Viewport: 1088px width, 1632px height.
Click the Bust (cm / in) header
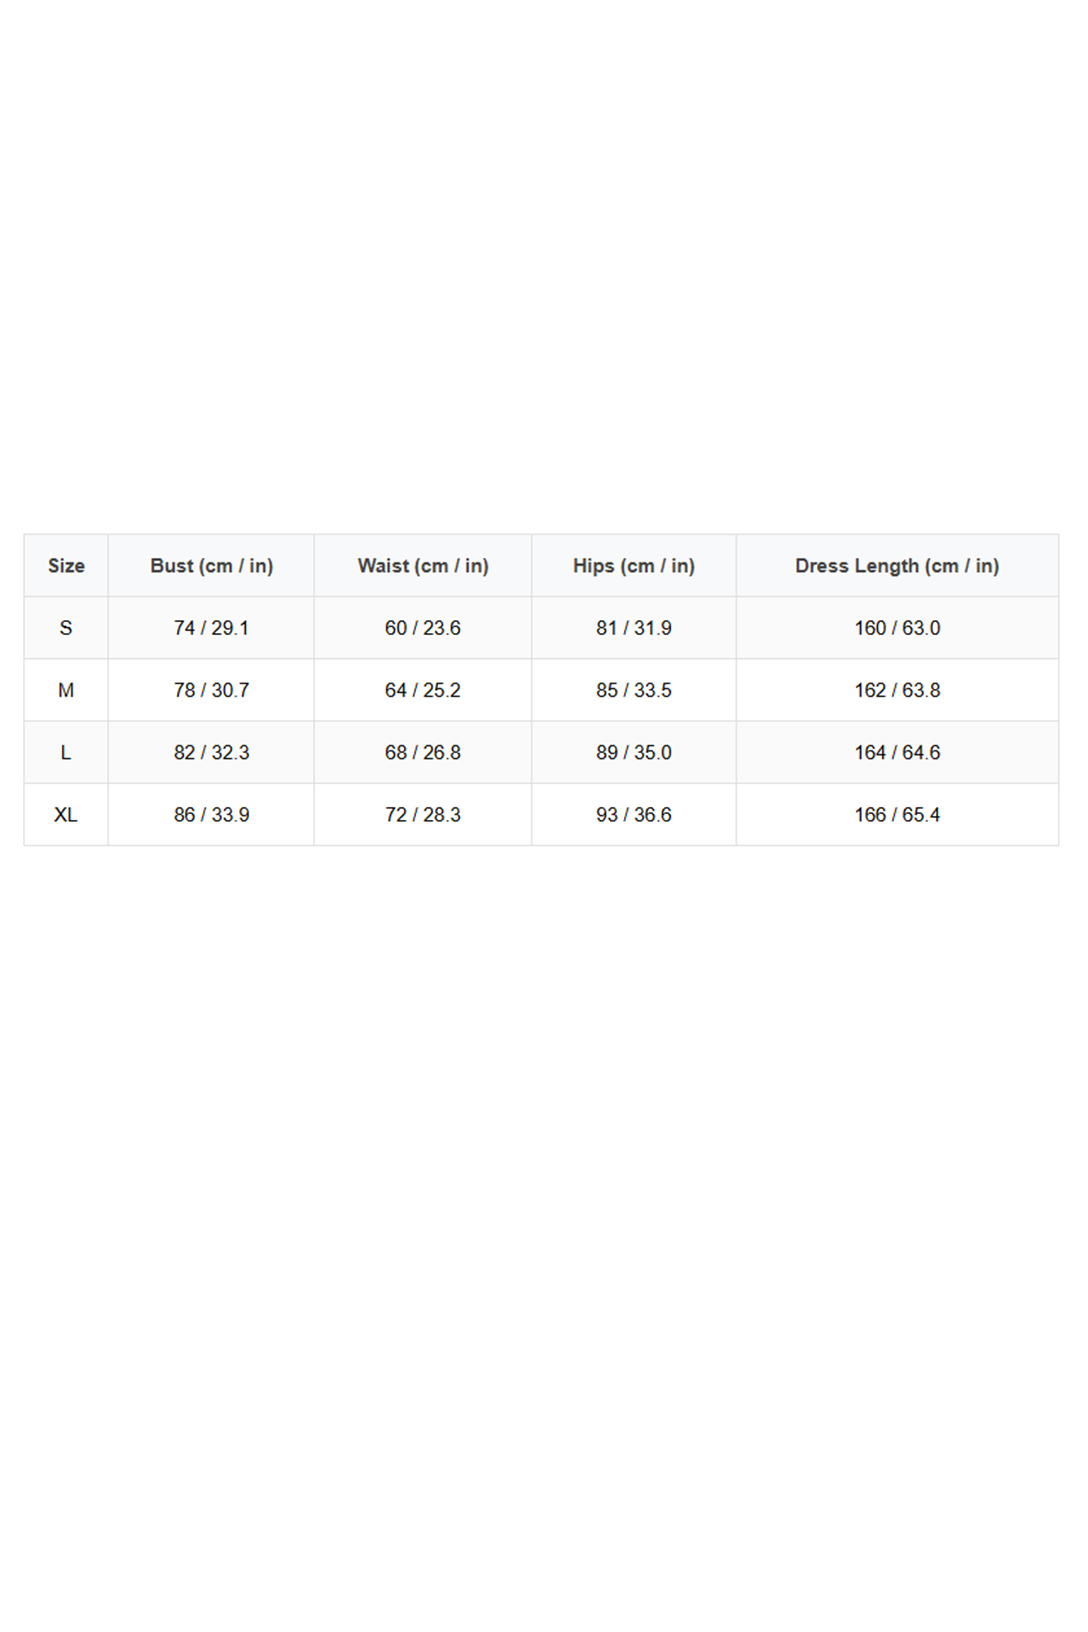click(x=211, y=566)
